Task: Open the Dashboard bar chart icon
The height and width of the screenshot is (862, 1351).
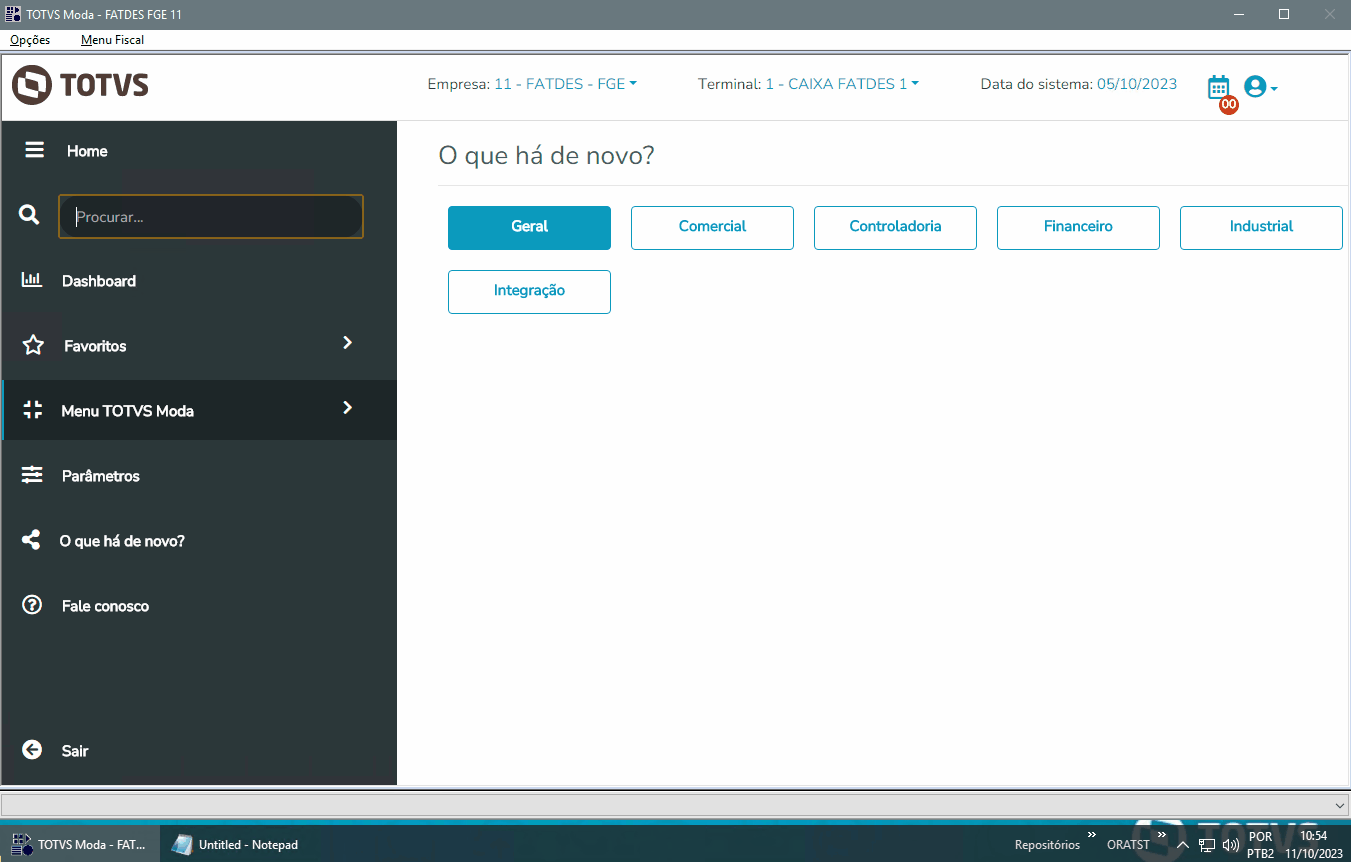Action: click(32, 280)
